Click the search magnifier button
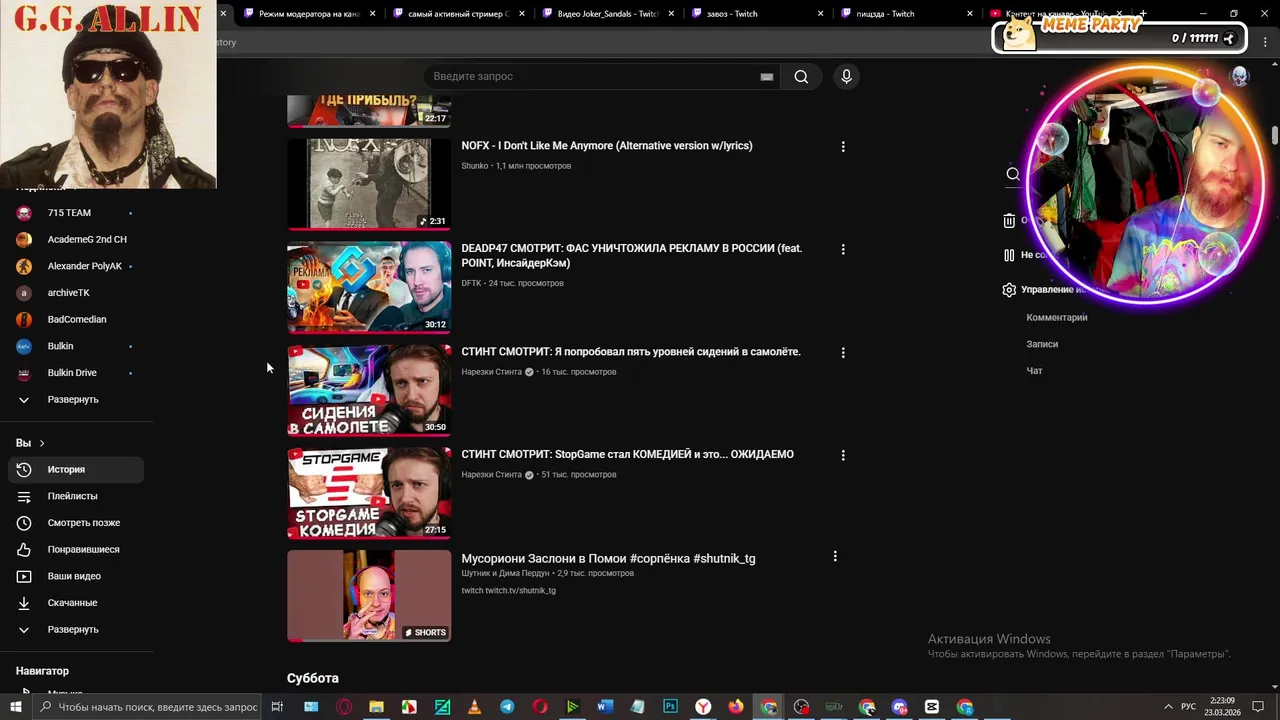This screenshot has width=1280, height=720. (801, 77)
